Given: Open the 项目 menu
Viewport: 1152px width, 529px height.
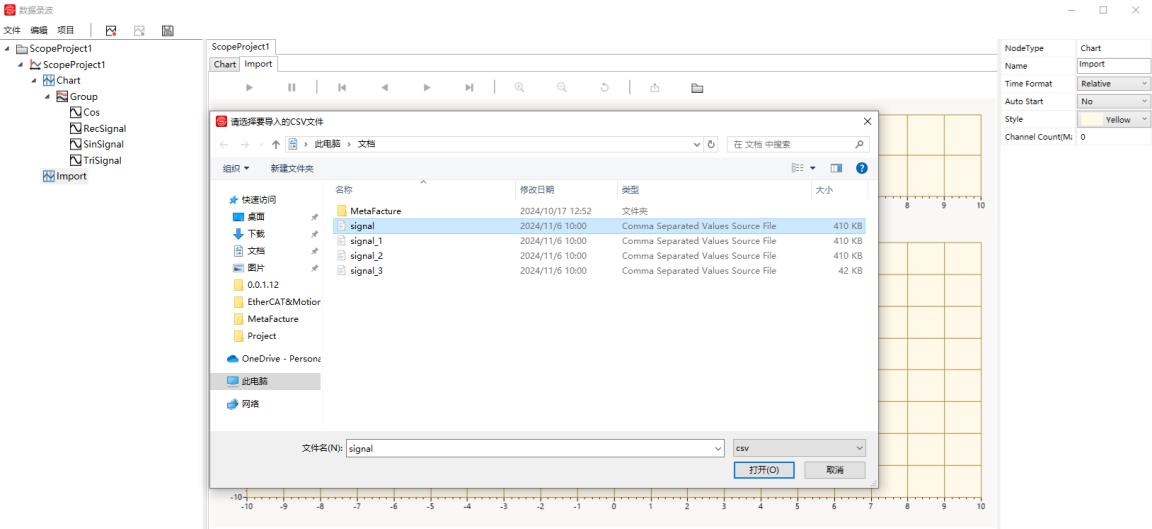Looking at the screenshot, I should (x=66, y=30).
